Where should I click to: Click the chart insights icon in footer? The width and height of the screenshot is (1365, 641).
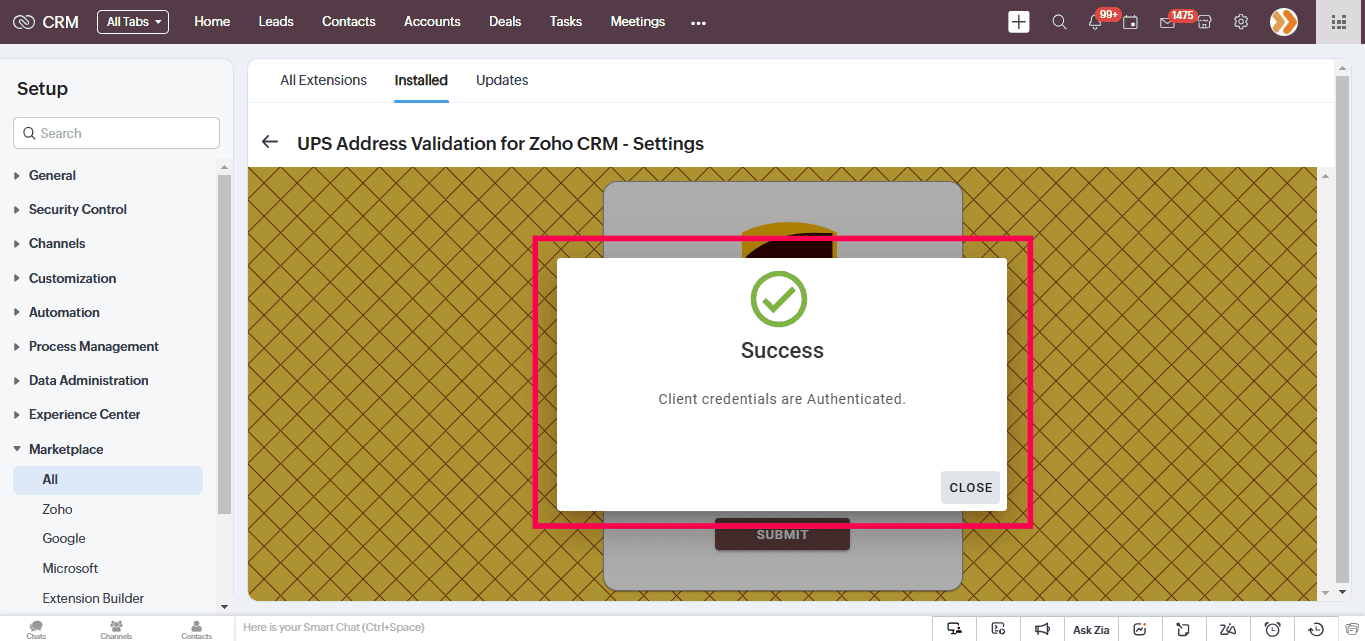click(x=1140, y=629)
